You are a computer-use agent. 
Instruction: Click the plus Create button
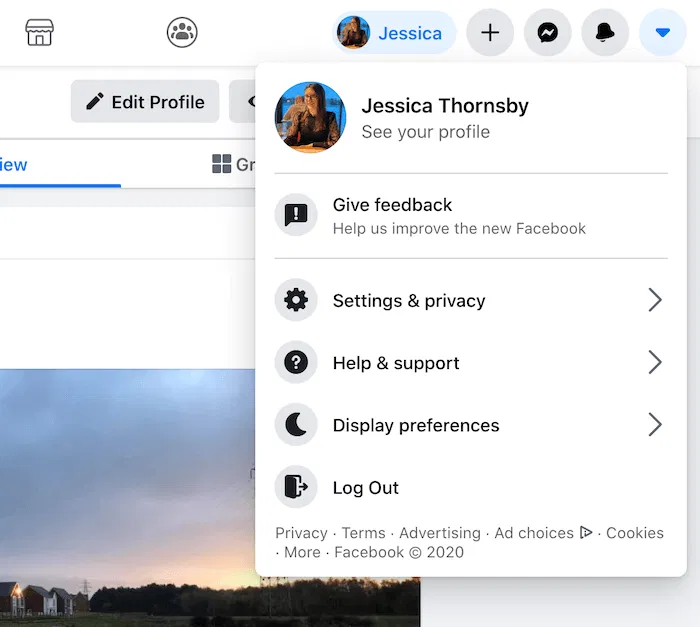(490, 33)
